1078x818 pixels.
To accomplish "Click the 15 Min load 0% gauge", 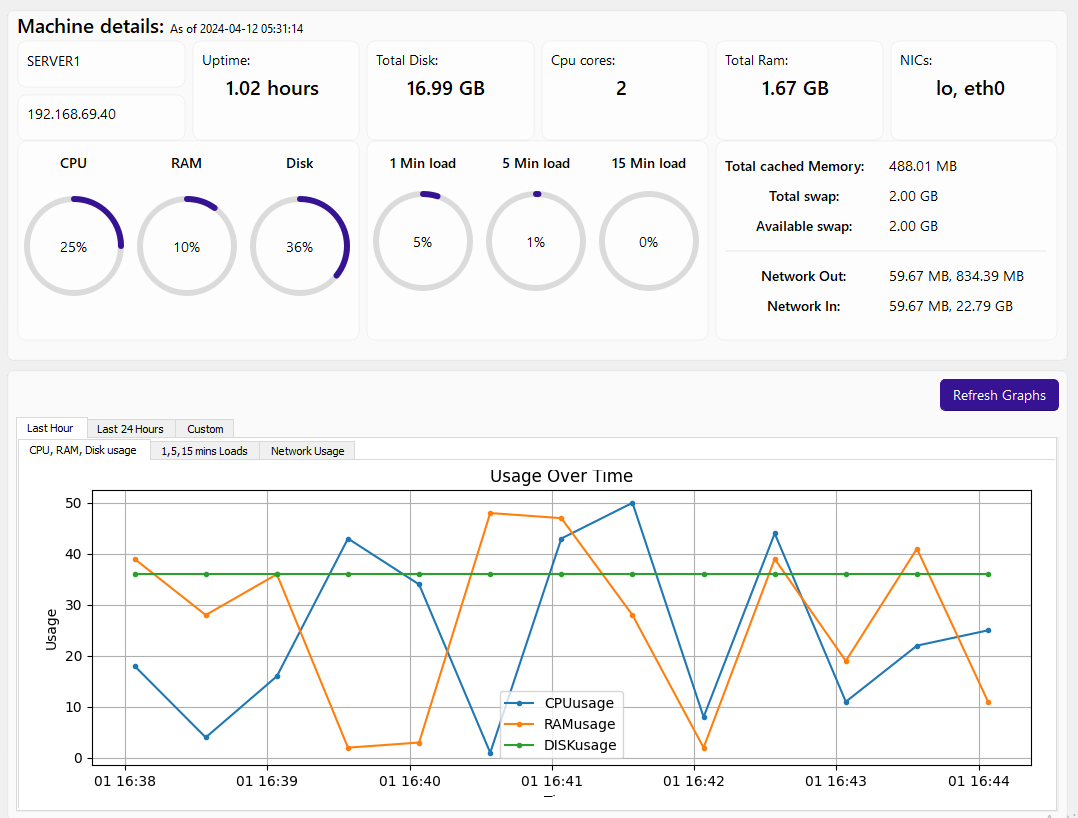I will pyautogui.click(x=648, y=241).
